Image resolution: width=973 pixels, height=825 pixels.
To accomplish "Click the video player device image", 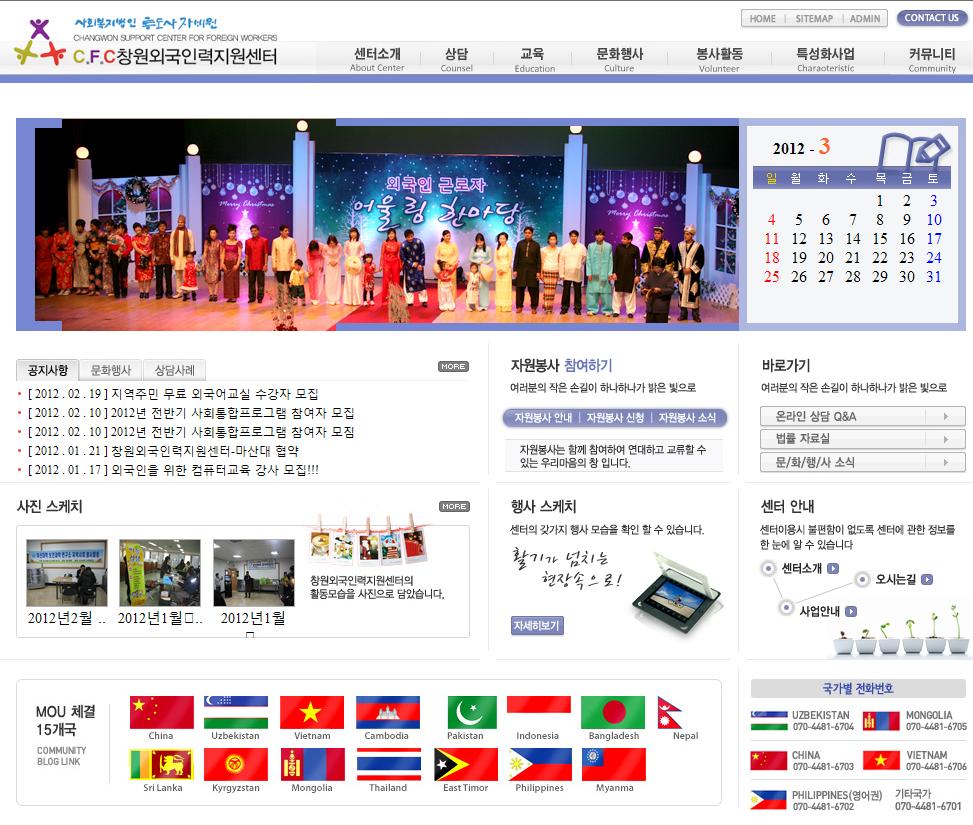I will click(x=676, y=596).
